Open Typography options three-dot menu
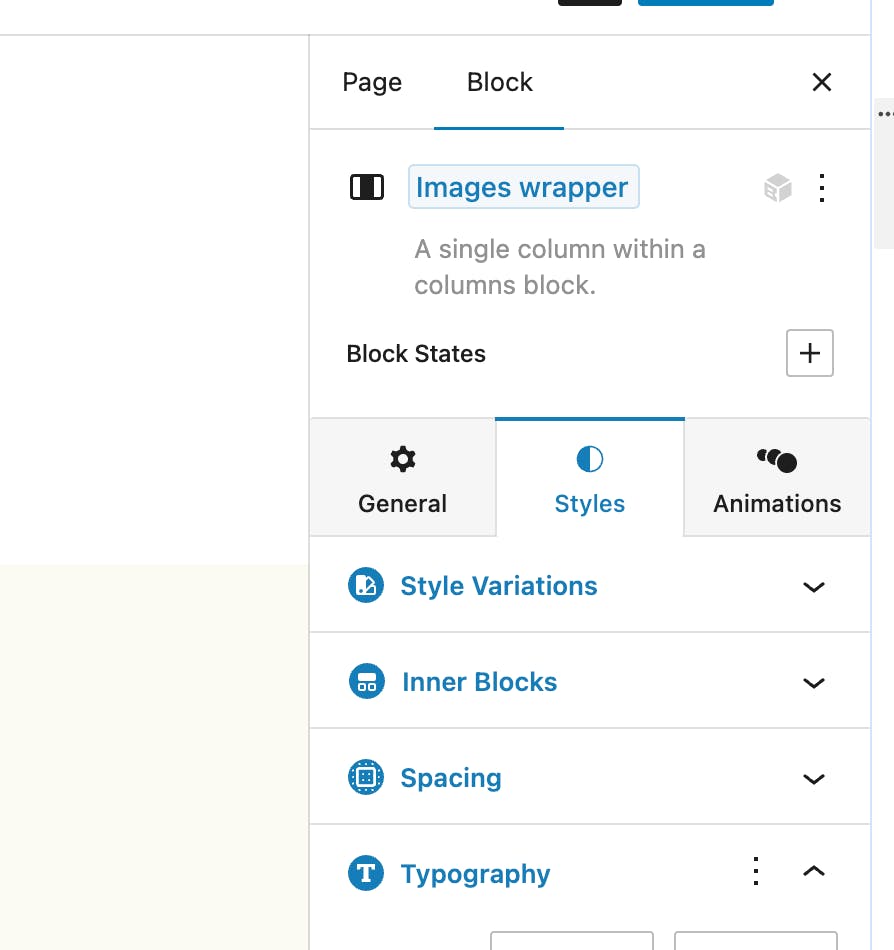This screenshot has height=950, width=894. (x=757, y=872)
